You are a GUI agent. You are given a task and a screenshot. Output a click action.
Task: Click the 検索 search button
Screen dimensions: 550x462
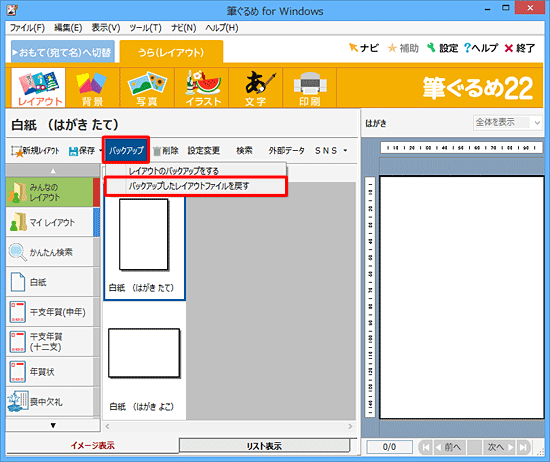(244, 151)
